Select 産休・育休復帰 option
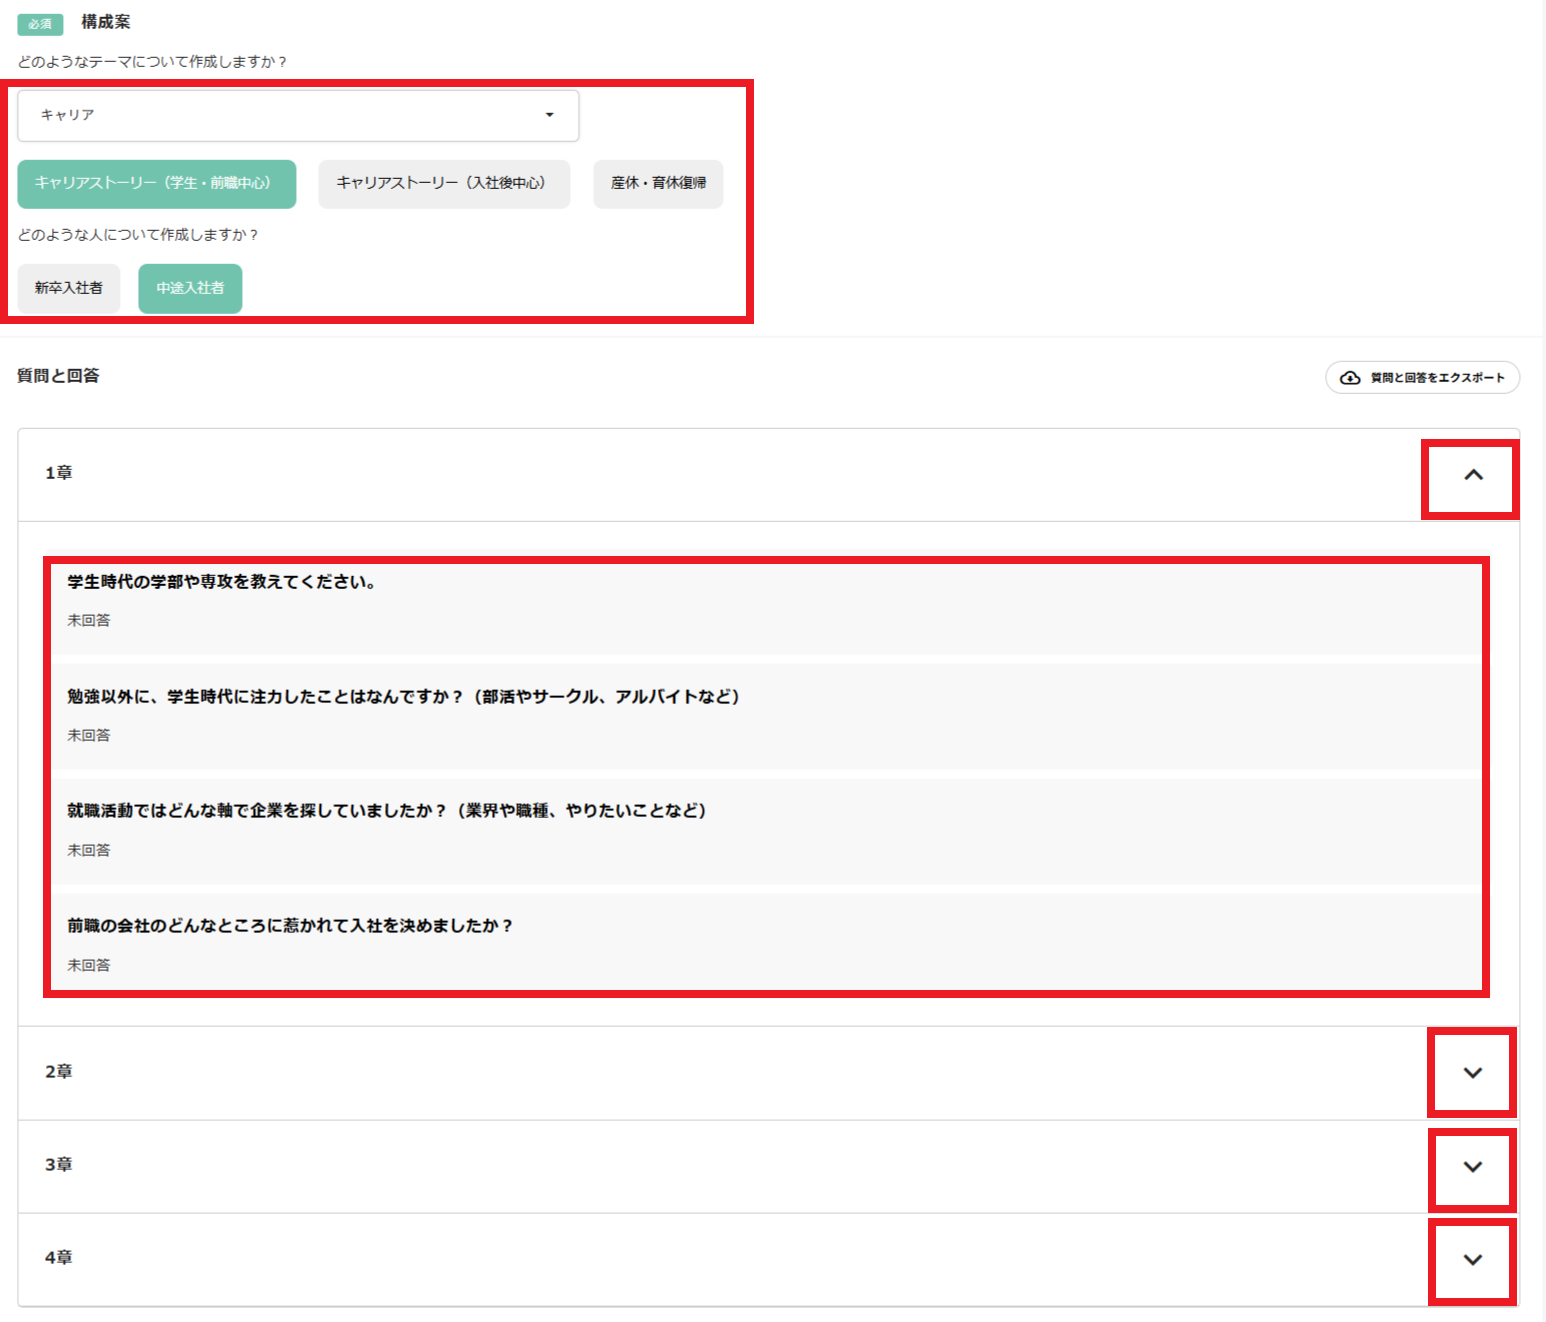Viewport: 1546px width, 1322px height. [658, 184]
